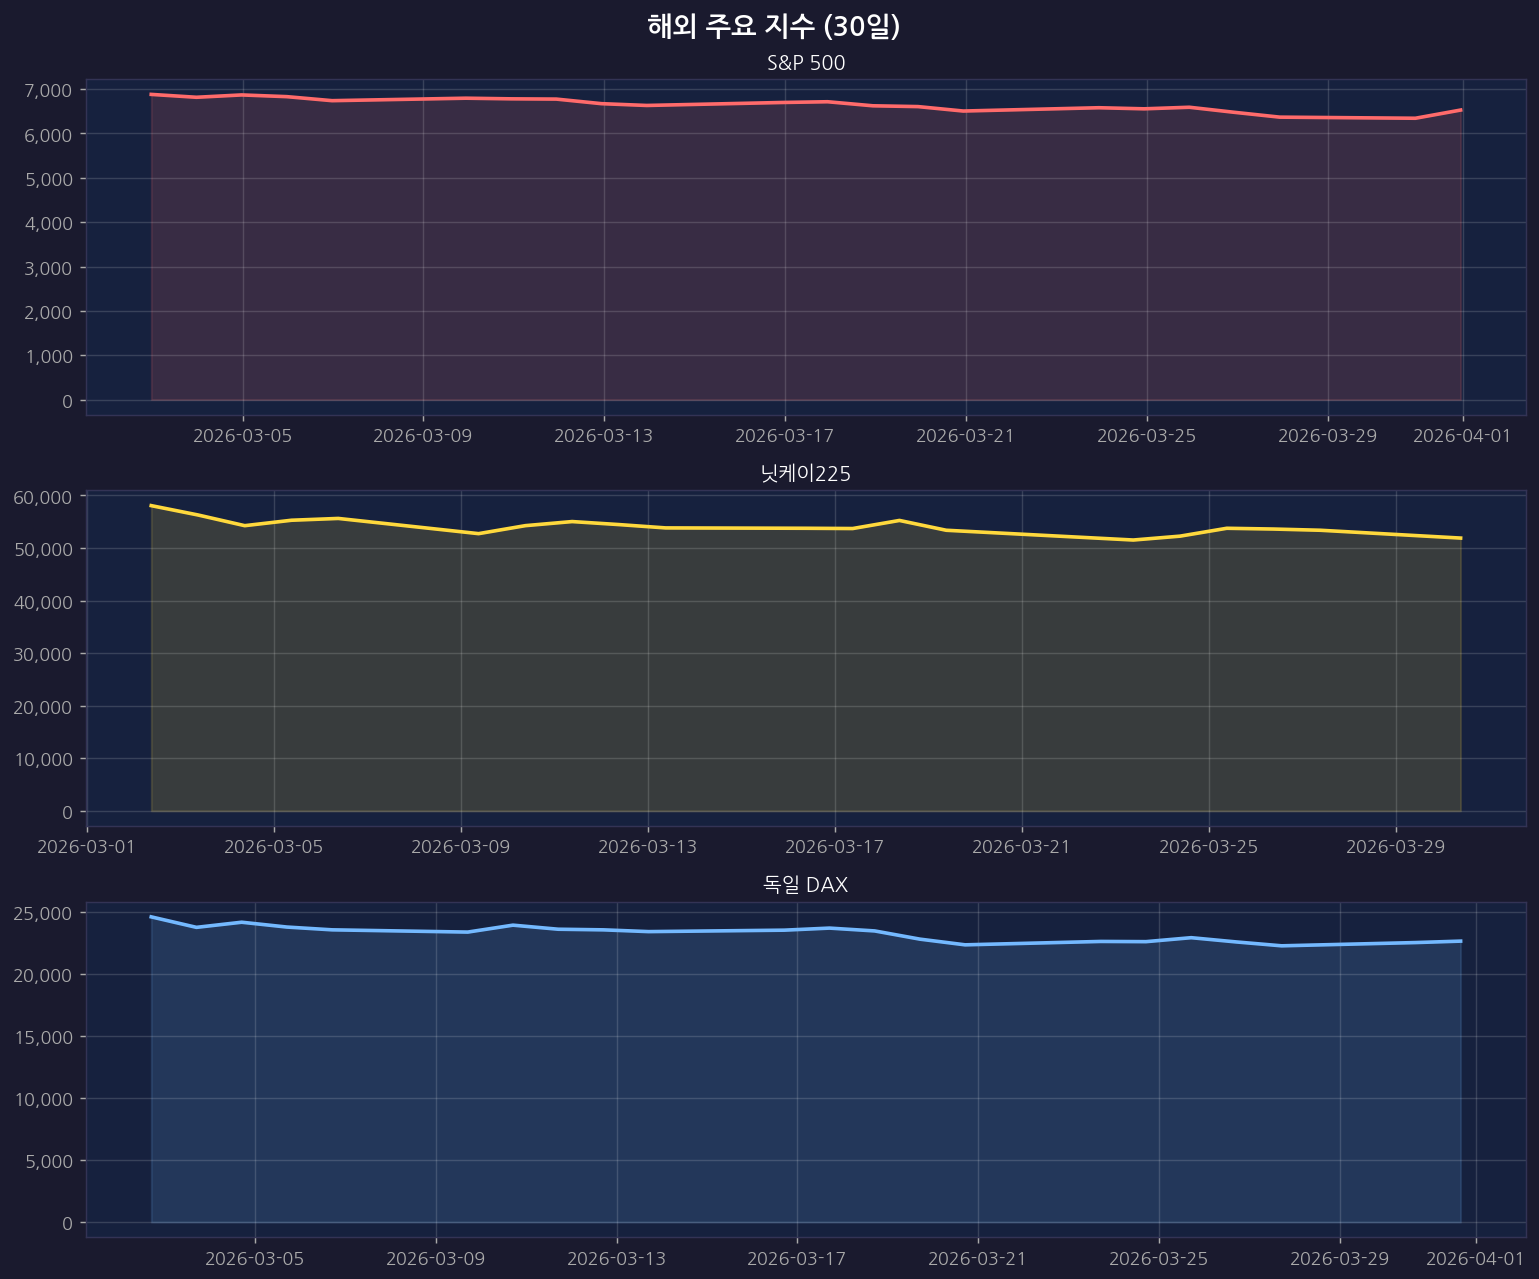Click the 60,000 y-axis label on Nikkei chart

pyautogui.click(x=43, y=498)
